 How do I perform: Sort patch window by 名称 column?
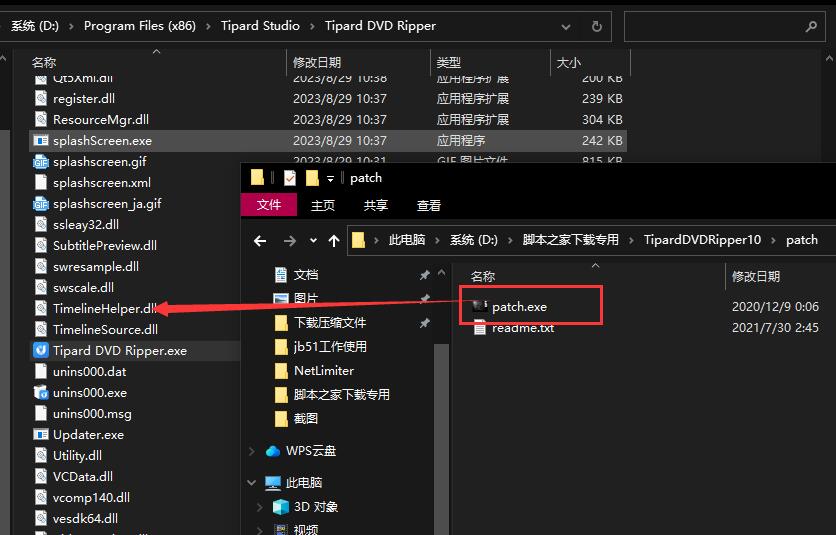[x=591, y=276]
